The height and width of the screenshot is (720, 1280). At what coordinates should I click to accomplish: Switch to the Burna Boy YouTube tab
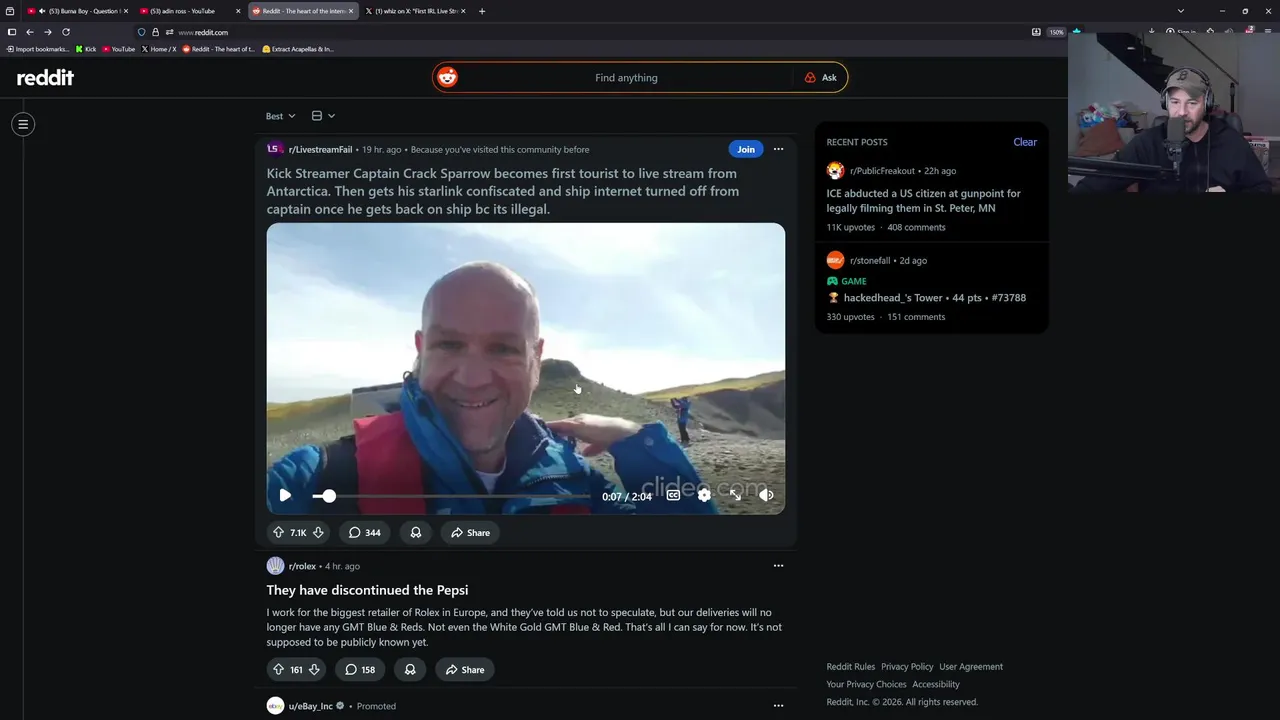tap(78, 11)
